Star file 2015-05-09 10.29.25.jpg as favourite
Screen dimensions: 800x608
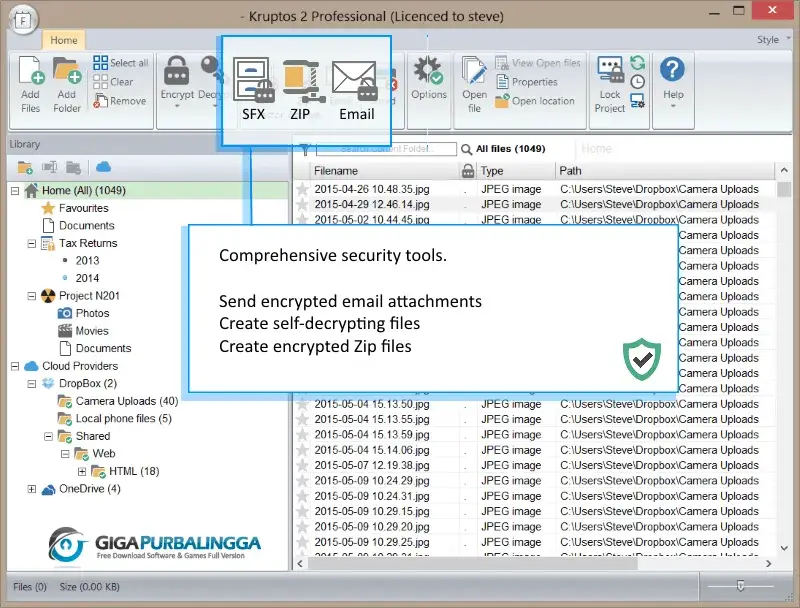point(302,542)
